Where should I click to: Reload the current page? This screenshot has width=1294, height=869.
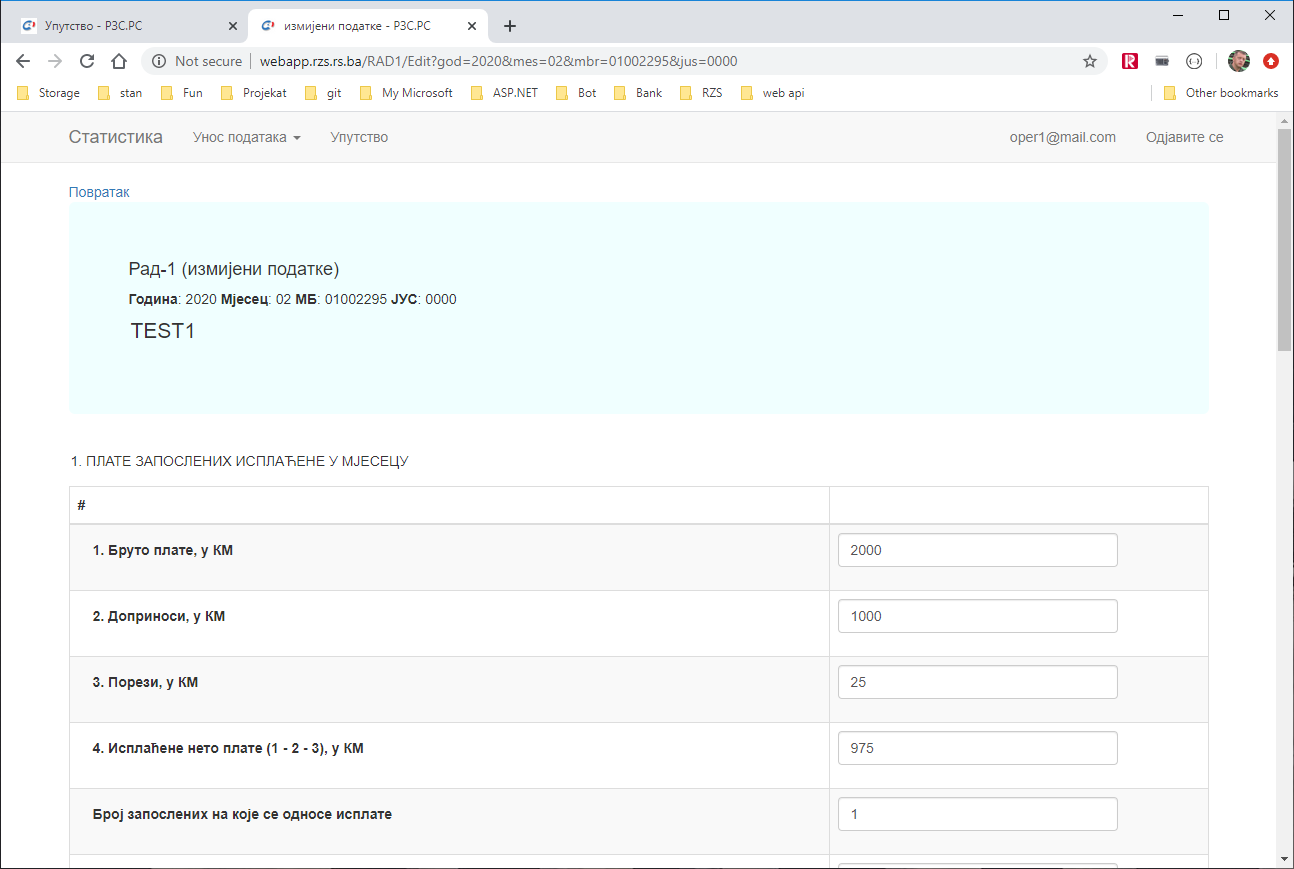pyautogui.click(x=87, y=61)
